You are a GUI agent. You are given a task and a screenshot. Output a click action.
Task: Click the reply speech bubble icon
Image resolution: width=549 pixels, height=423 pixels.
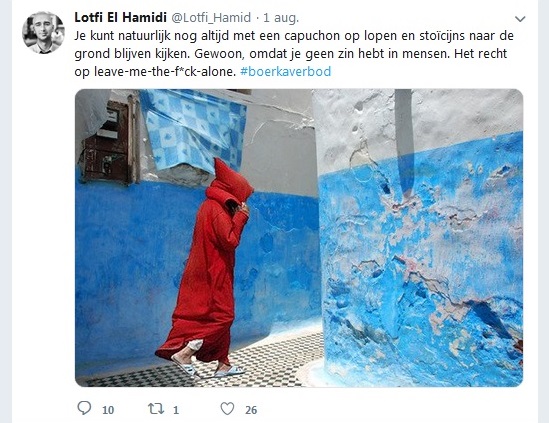[84, 408]
